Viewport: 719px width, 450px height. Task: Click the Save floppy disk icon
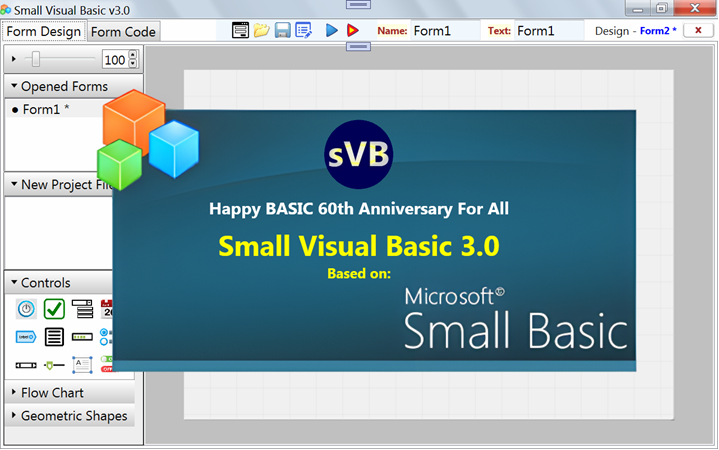(x=283, y=30)
